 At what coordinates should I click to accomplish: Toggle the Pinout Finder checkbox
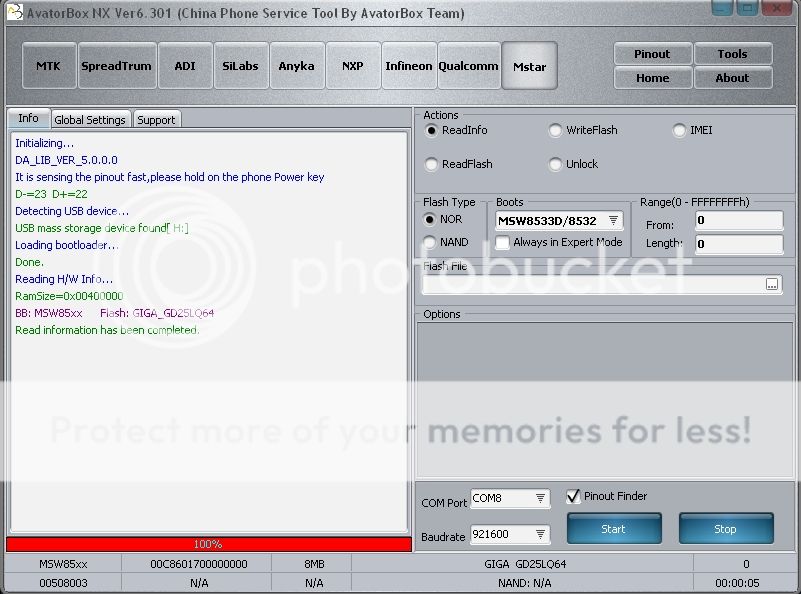point(574,496)
